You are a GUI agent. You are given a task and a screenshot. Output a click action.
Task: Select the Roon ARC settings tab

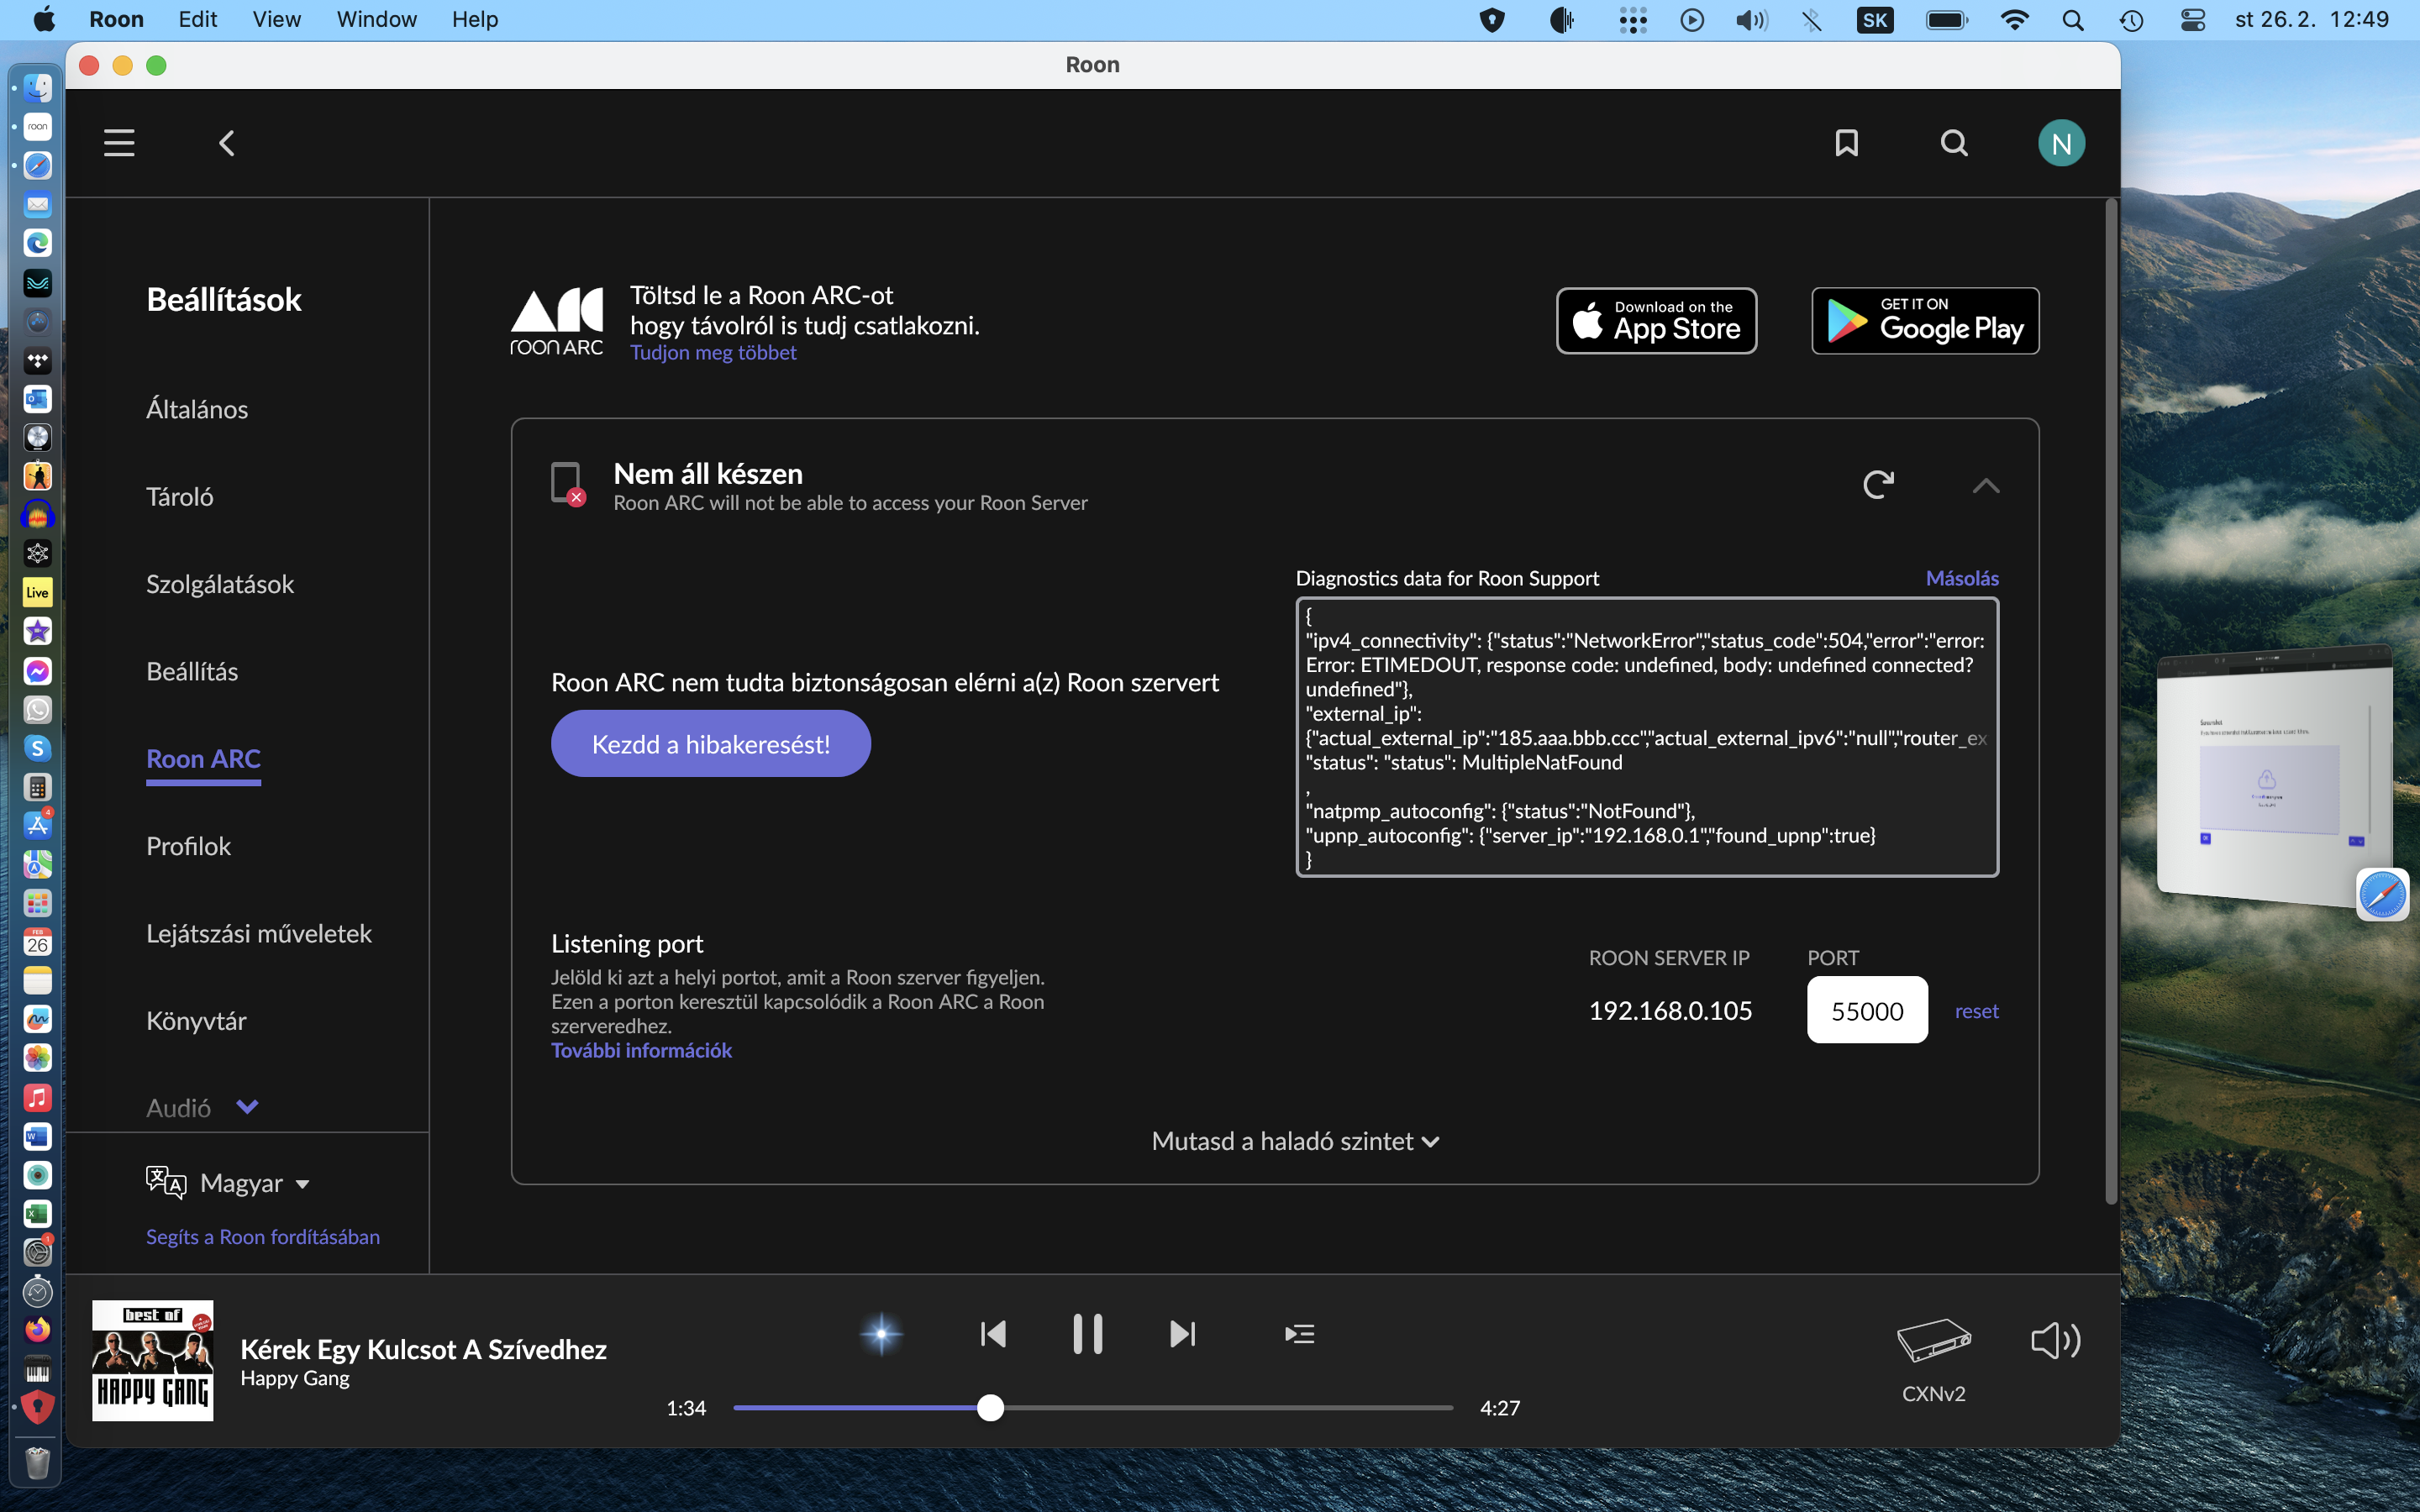click(203, 759)
